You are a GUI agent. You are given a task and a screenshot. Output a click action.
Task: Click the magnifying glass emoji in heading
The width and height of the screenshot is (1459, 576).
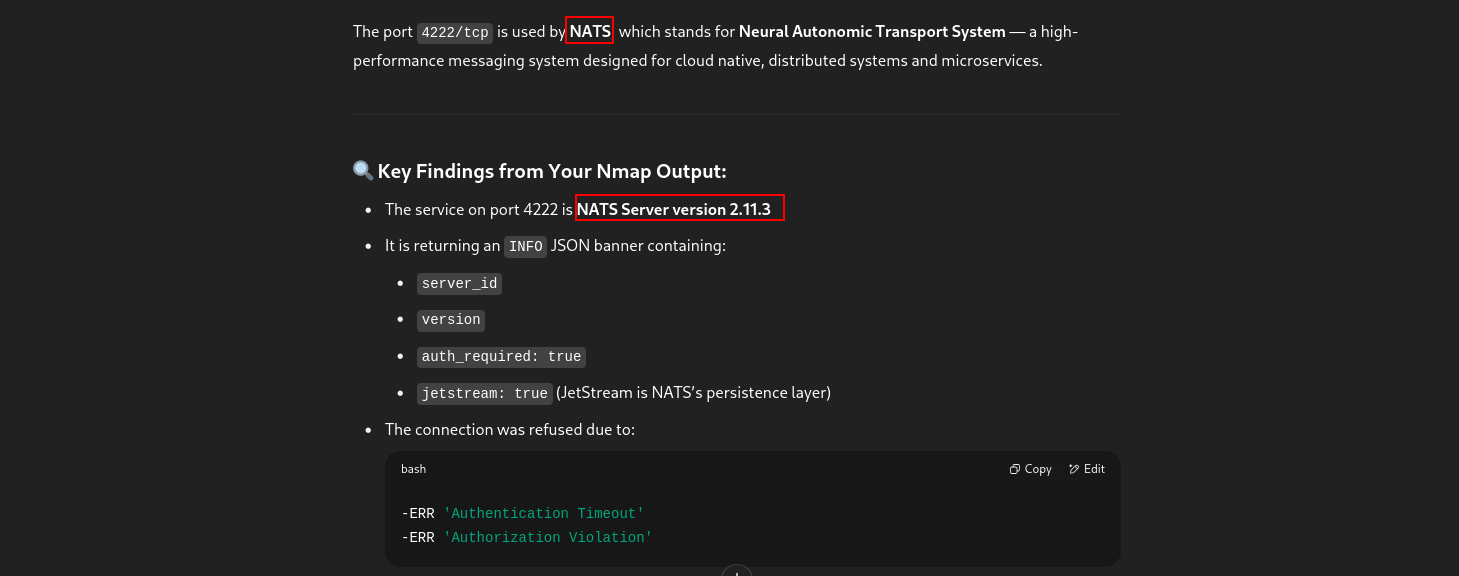[x=363, y=171]
